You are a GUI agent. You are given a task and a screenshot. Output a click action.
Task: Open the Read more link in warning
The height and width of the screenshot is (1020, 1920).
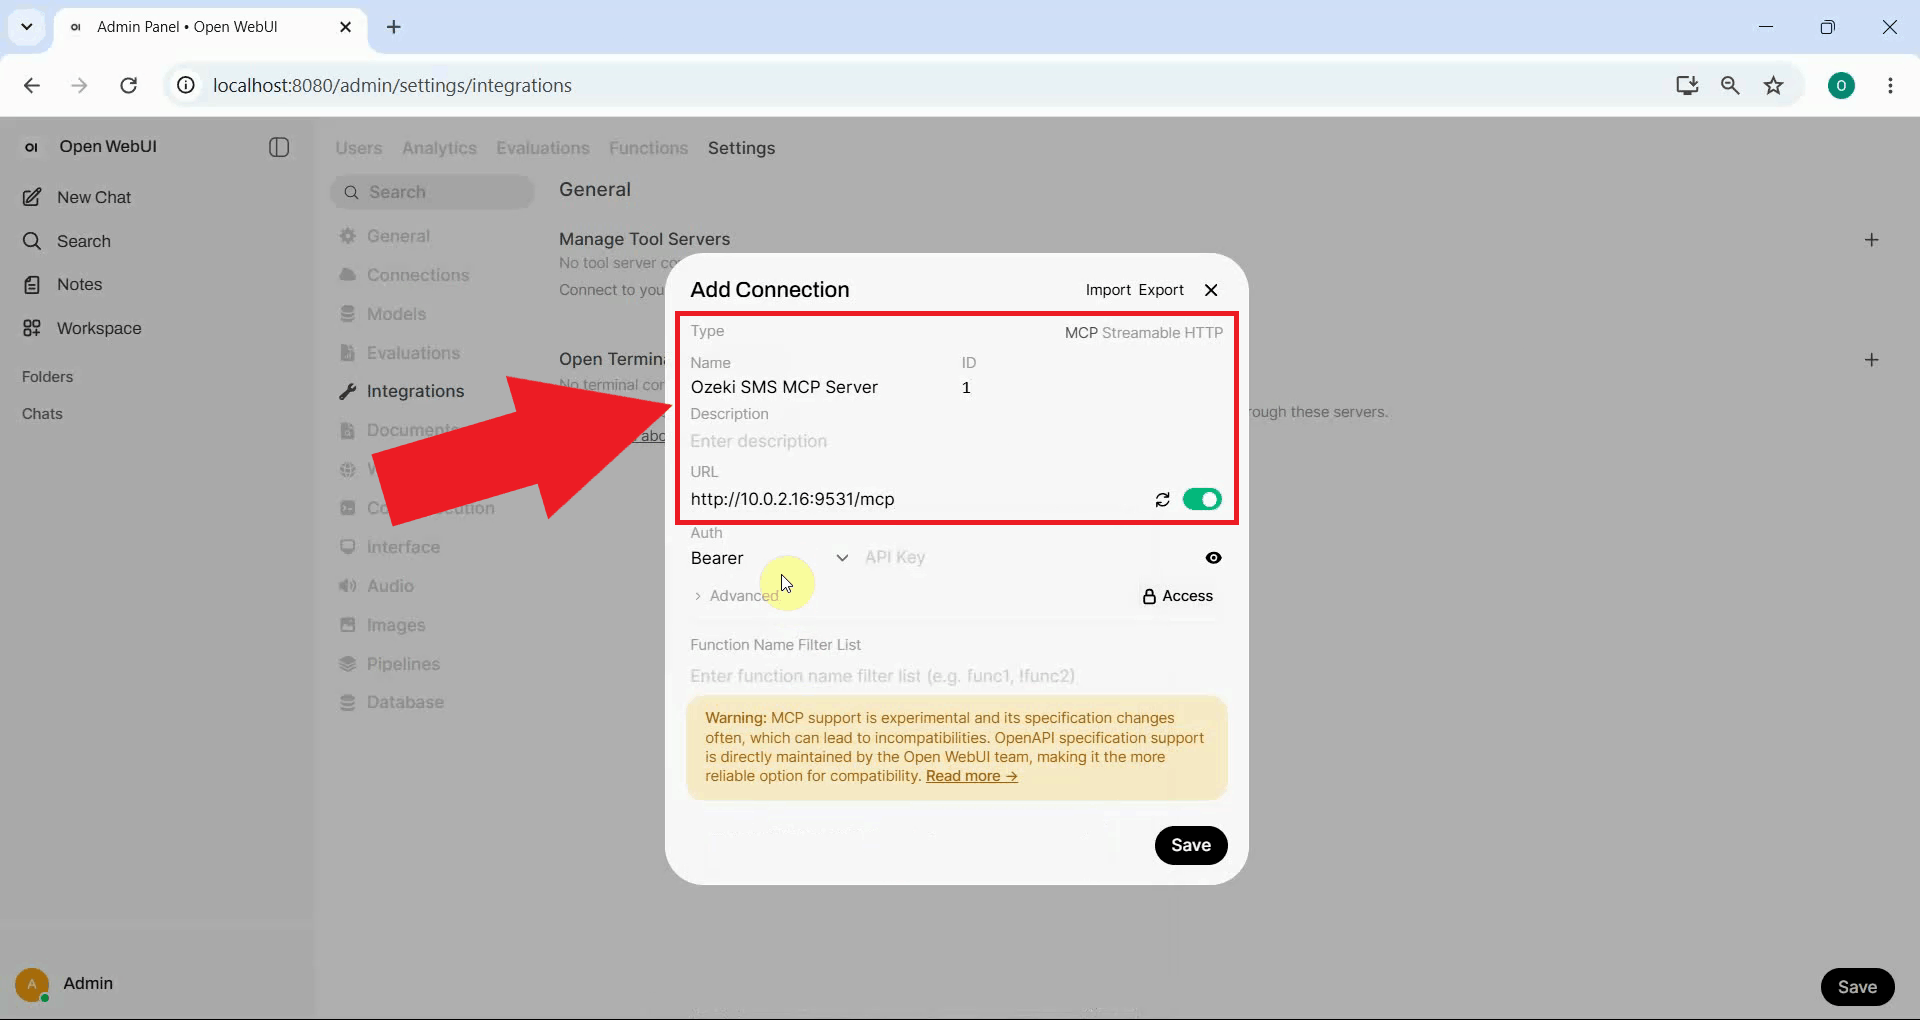point(972,776)
